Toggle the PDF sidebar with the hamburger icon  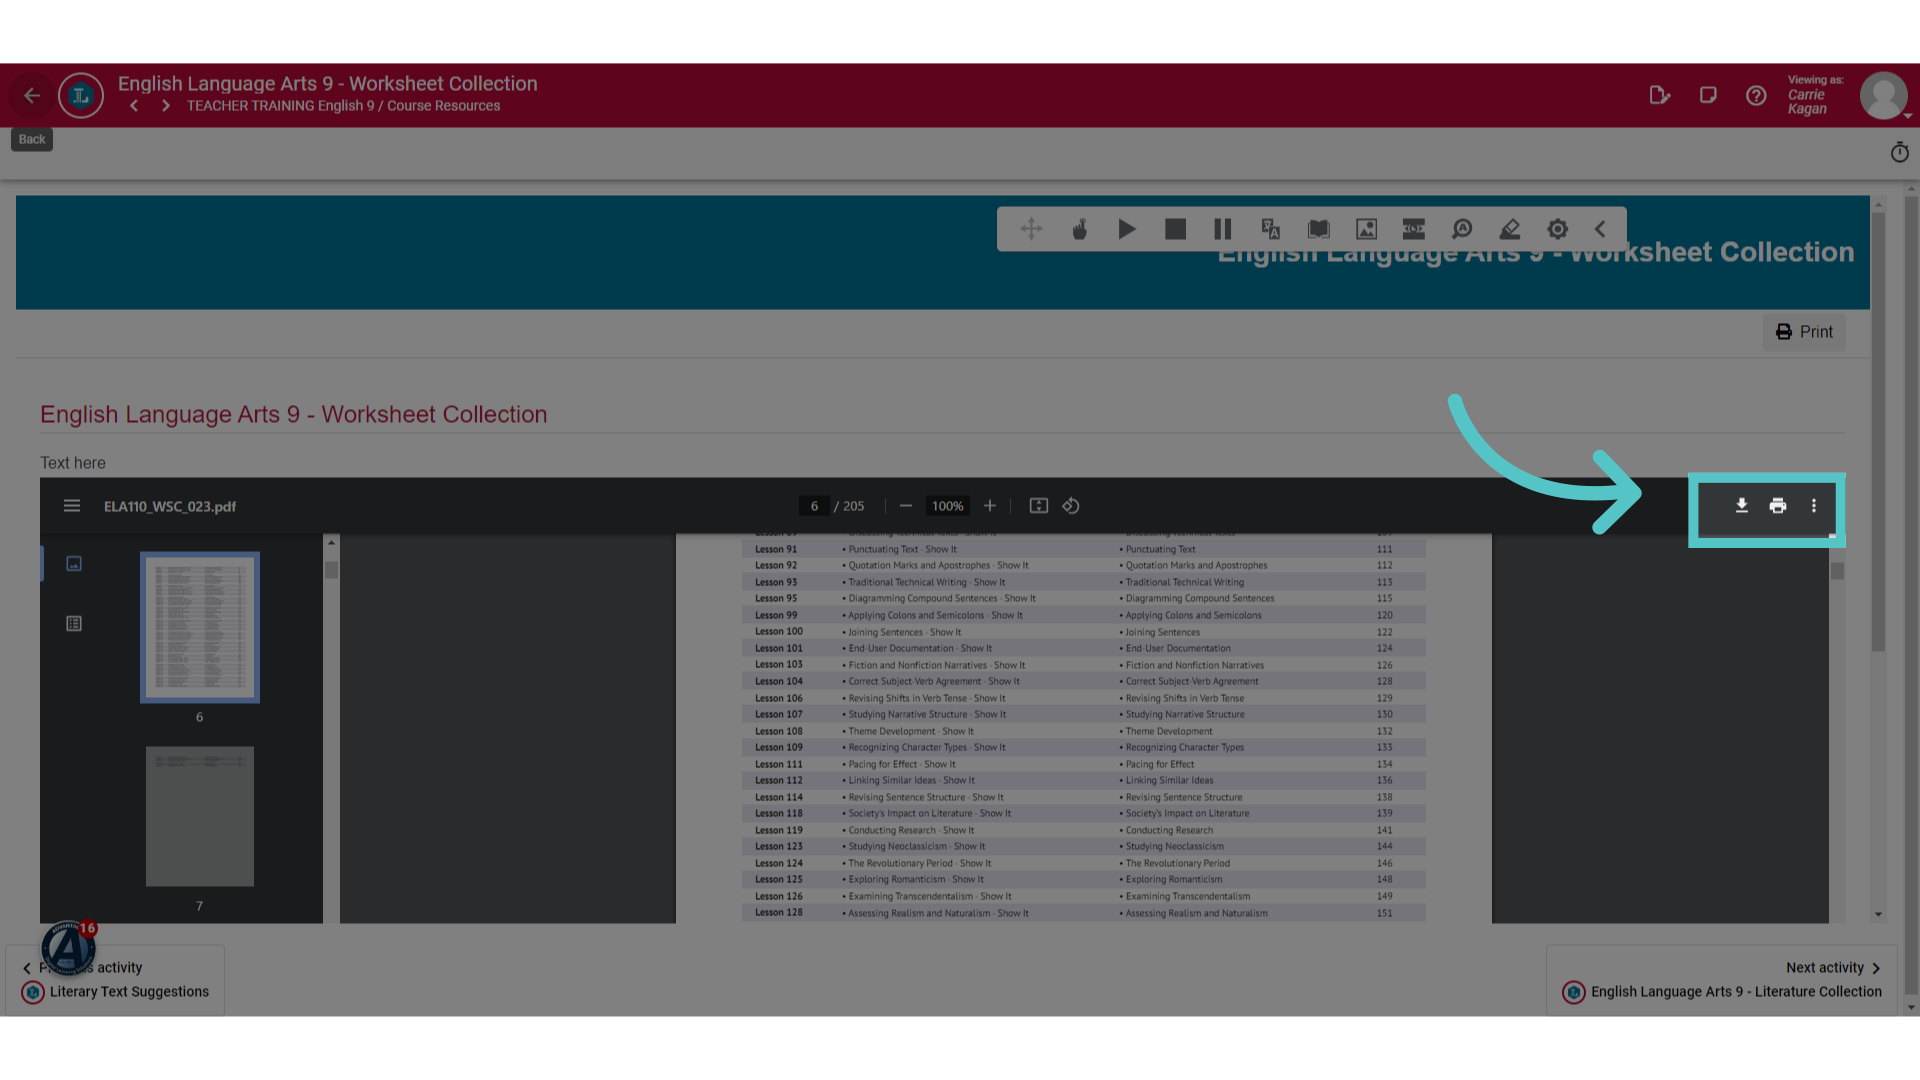(72, 506)
